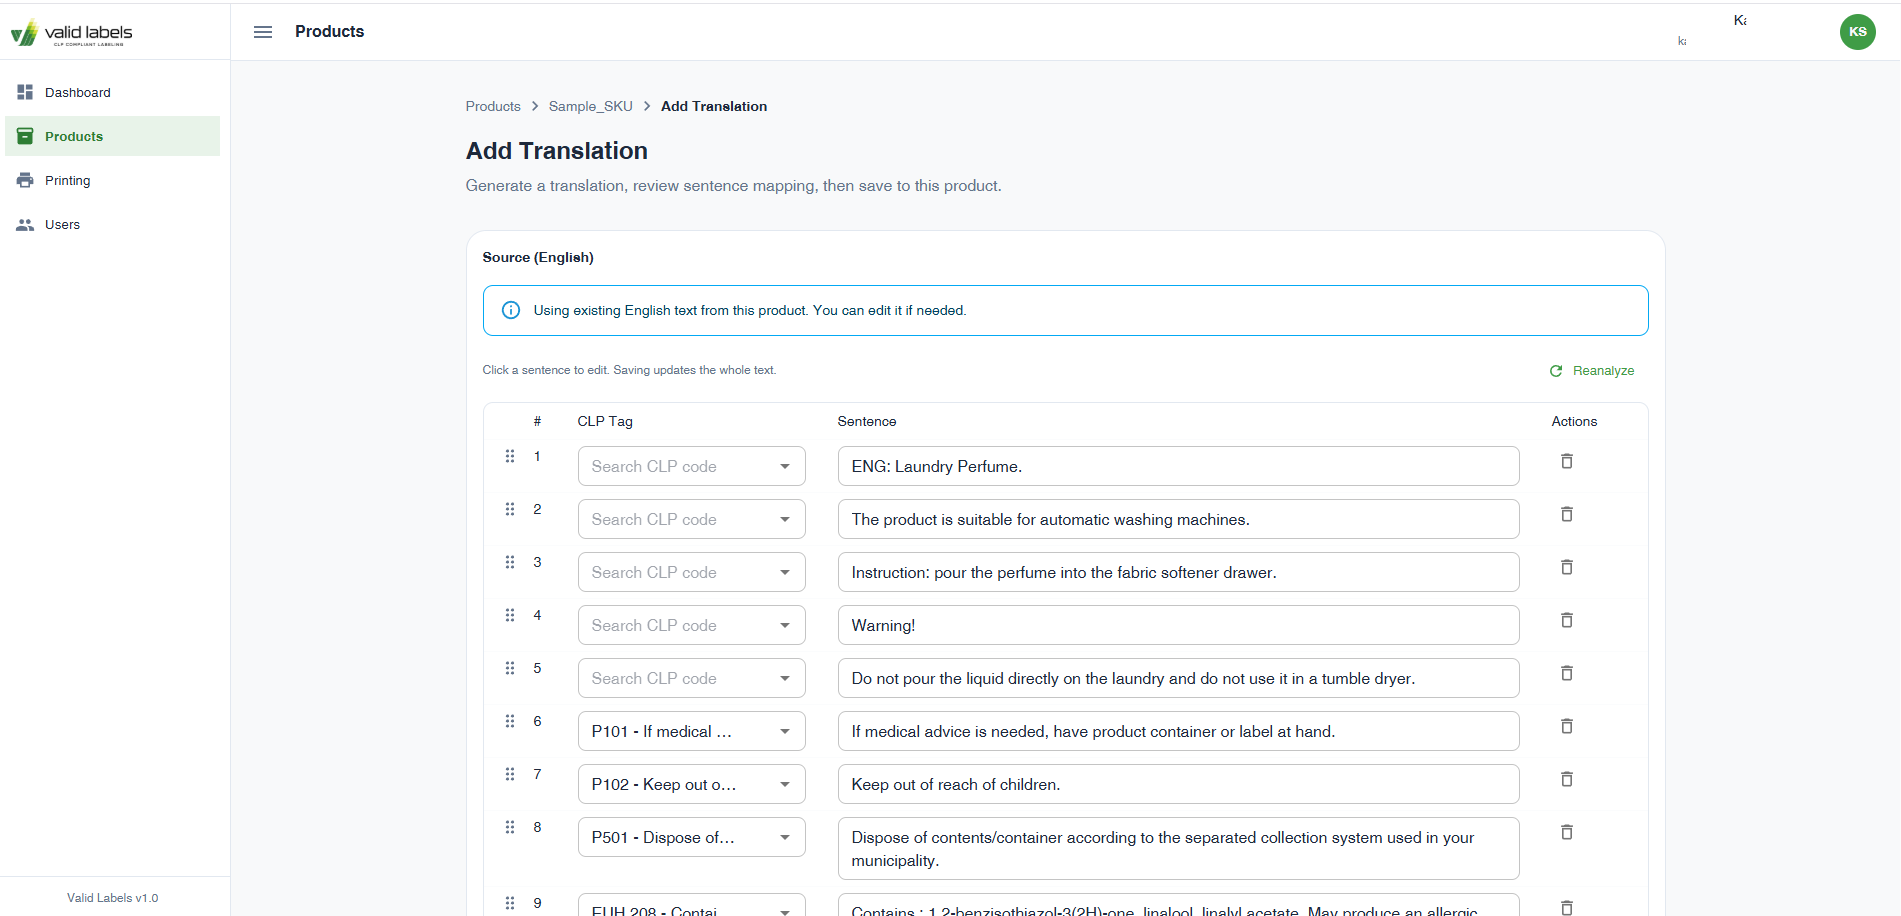Delete the Warning! sentence using the trash icon
The height and width of the screenshot is (916, 1901).
click(x=1566, y=620)
